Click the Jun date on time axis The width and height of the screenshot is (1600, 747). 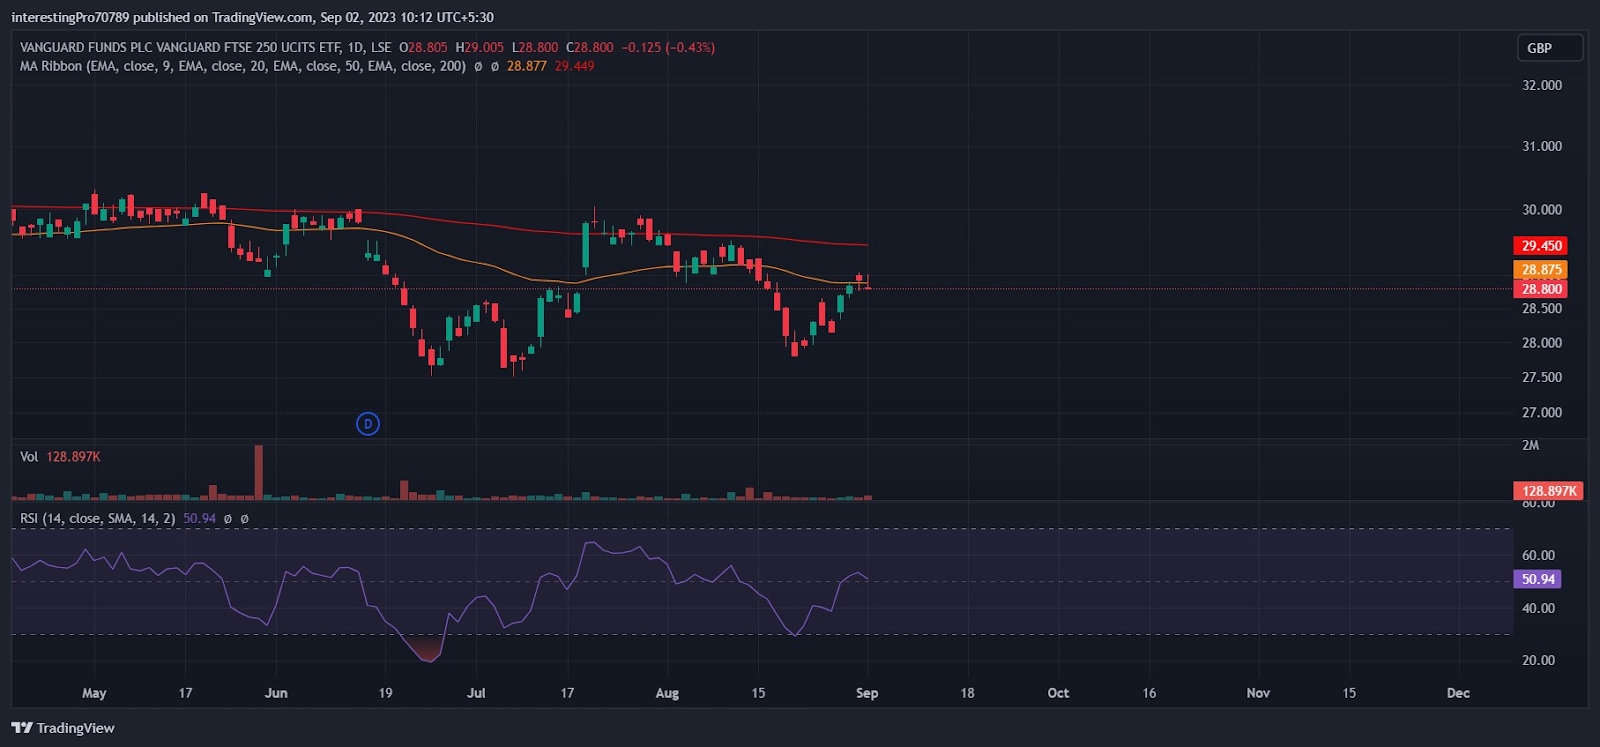276,693
